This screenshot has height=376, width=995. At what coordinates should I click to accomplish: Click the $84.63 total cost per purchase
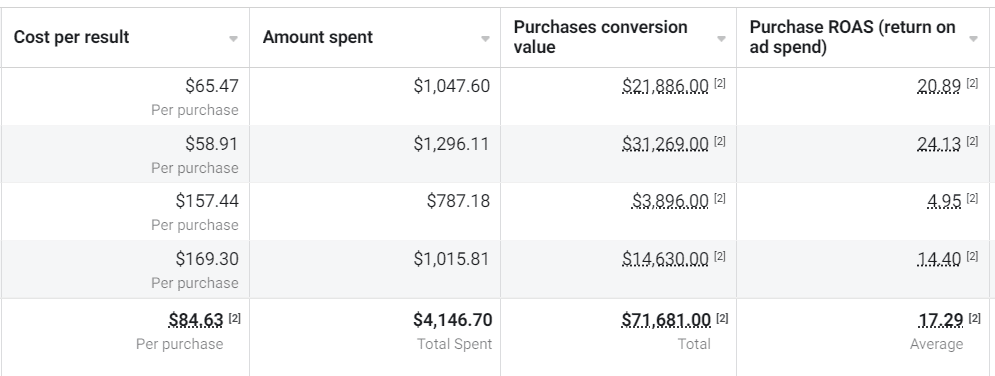196,320
